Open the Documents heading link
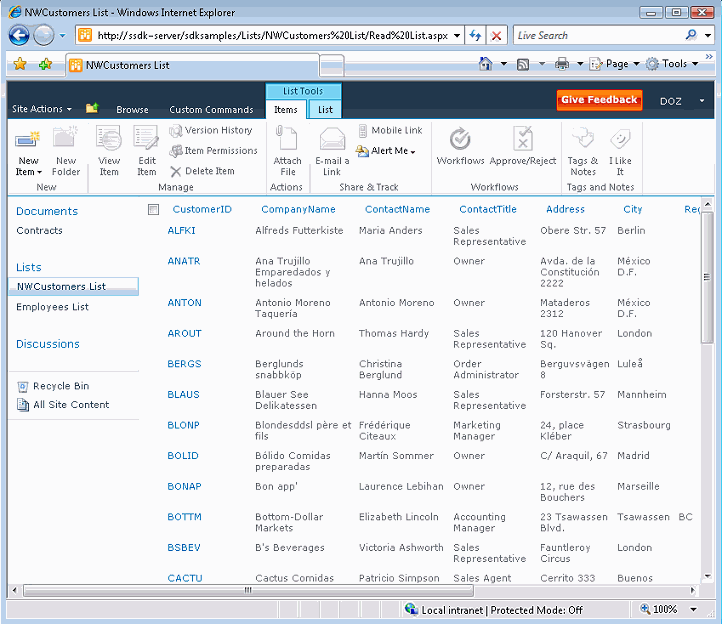This screenshot has width=722, height=624. tap(47, 211)
